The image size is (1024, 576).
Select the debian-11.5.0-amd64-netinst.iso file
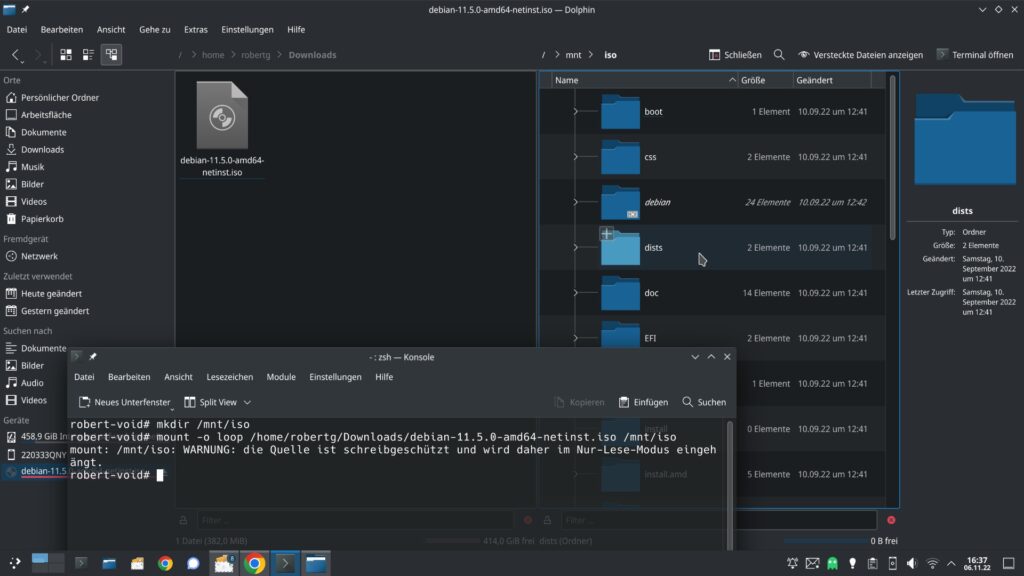[222, 129]
